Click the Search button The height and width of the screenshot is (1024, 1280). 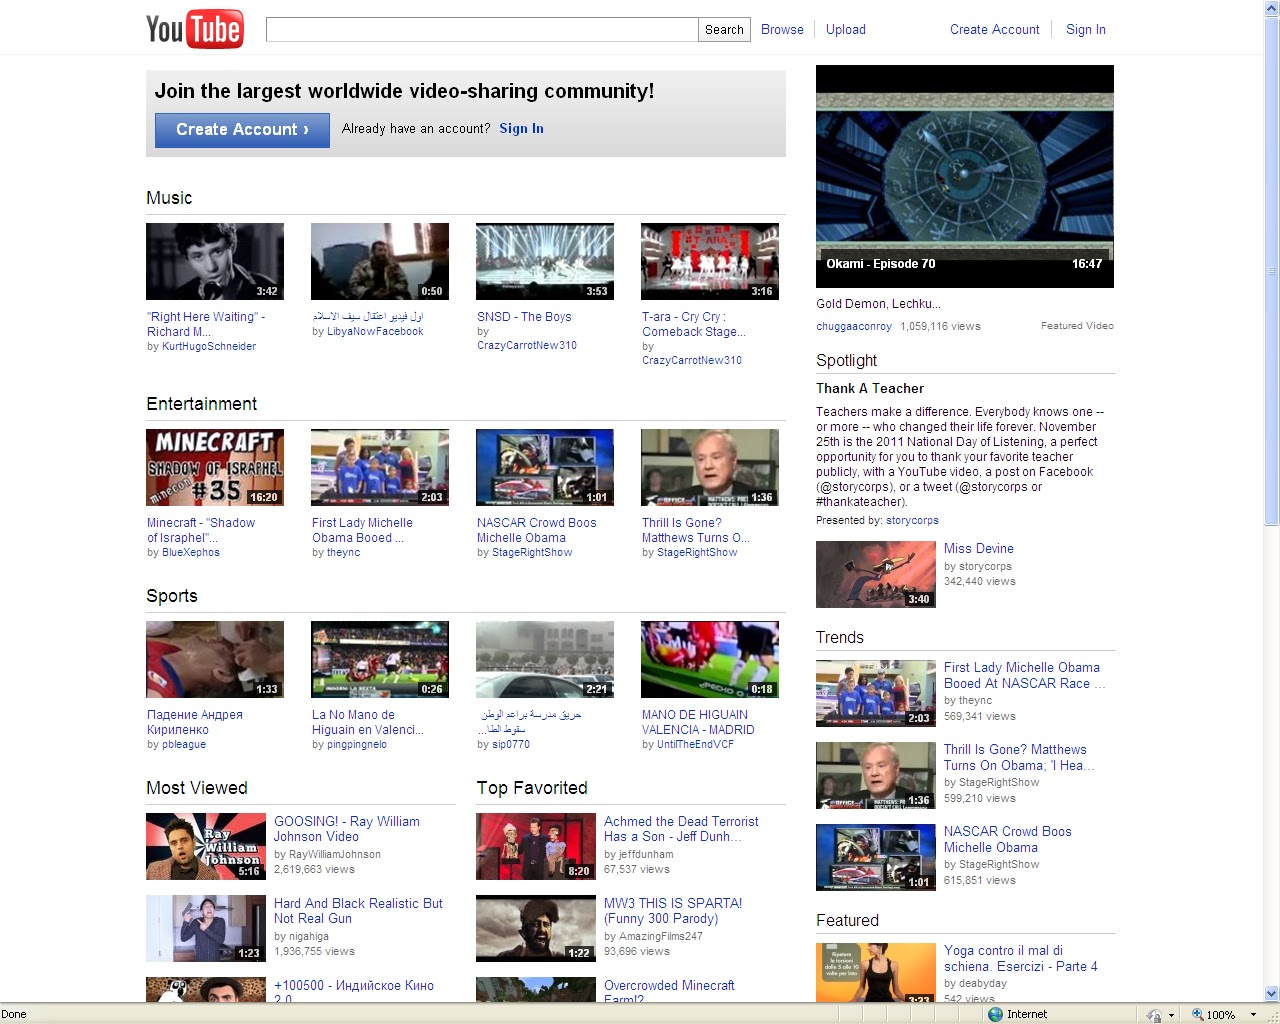click(x=723, y=29)
